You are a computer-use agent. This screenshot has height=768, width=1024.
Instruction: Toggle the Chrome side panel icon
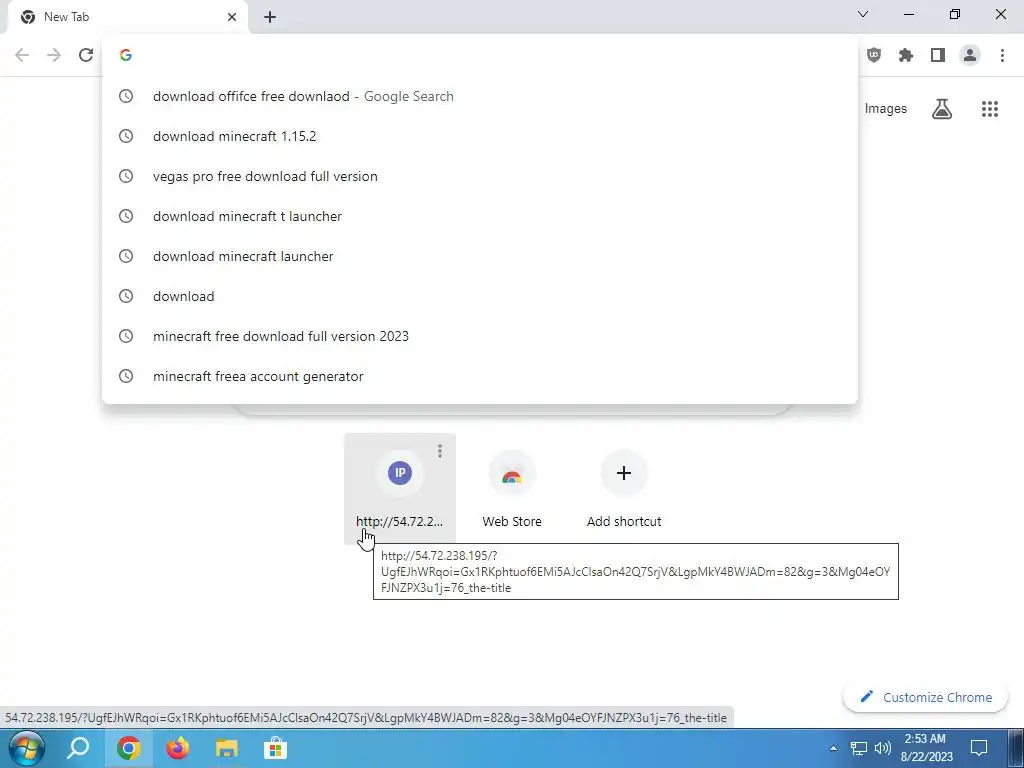(938, 55)
